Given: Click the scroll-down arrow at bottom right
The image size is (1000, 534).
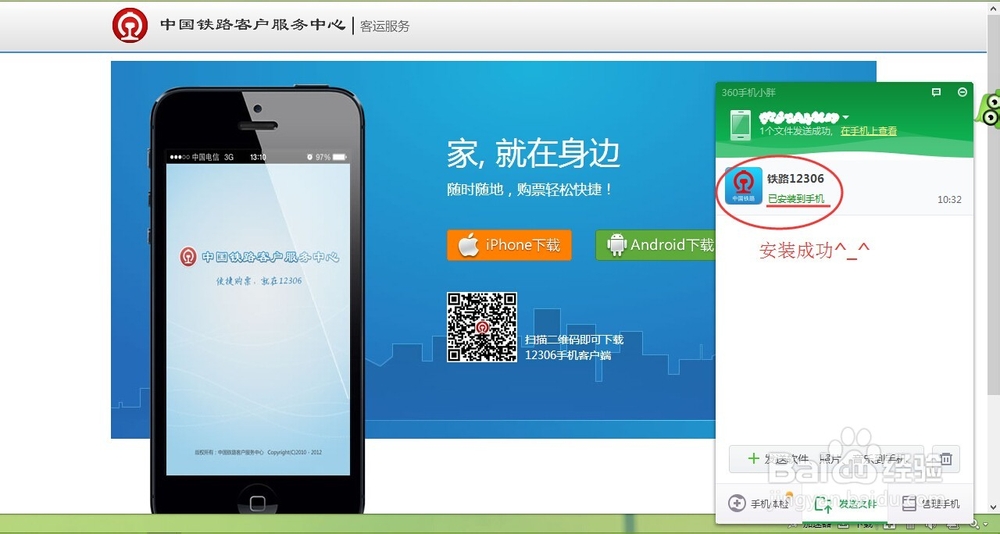Looking at the screenshot, I should pyautogui.click(x=993, y=507).
